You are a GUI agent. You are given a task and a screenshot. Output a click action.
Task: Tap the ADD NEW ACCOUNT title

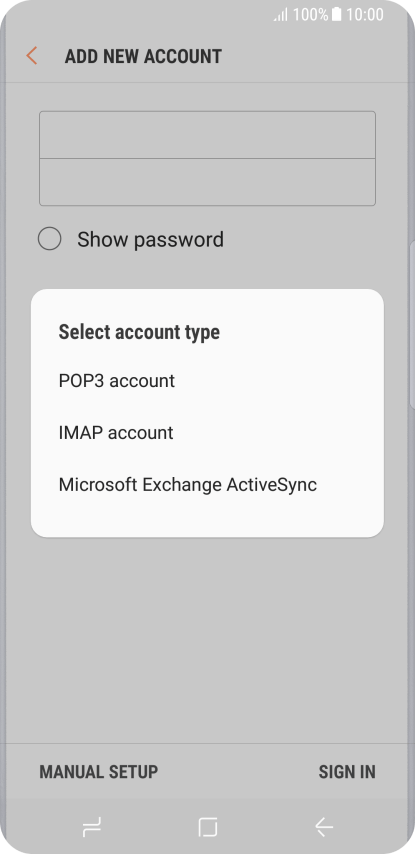(x=143, y=56)
